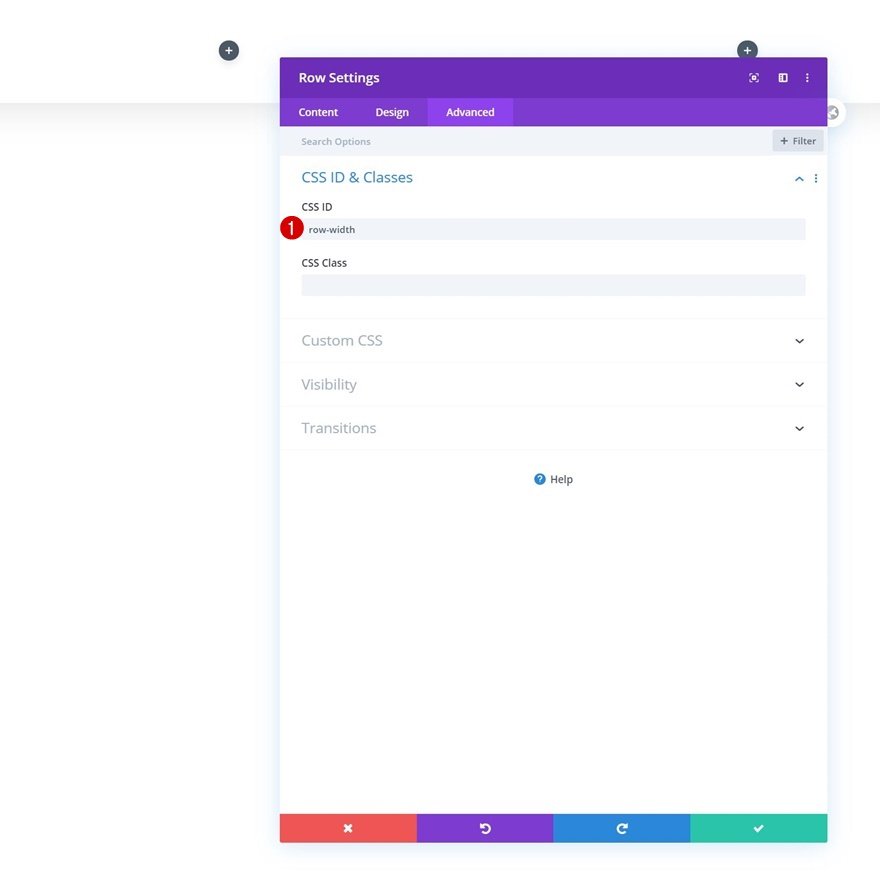
Task: Click the Visibility heading text
Action: (329, 385)
